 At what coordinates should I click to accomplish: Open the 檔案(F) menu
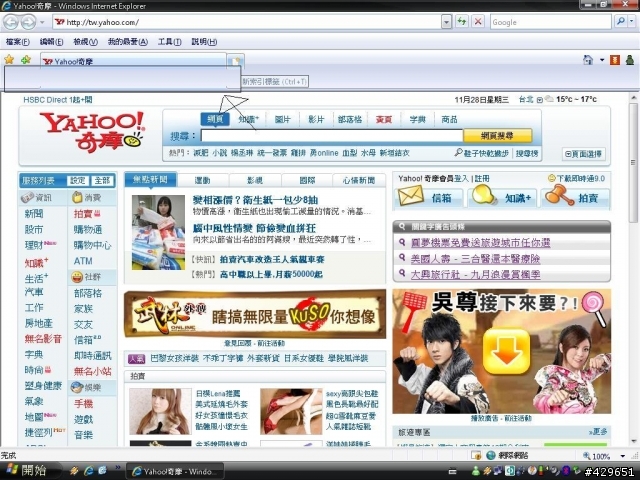tap(18, 42)
